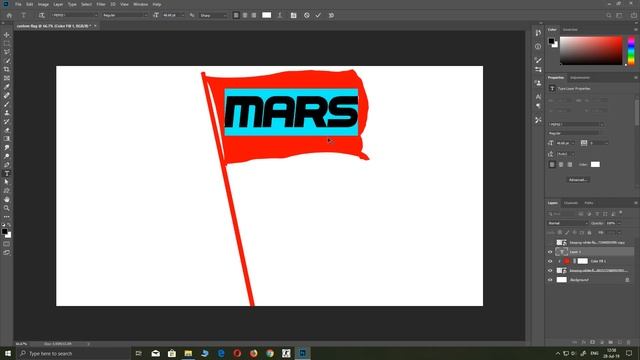Select the Eyedropper tool
The height and width of the screenshot is (360, 640).
(x=7, y=87)
